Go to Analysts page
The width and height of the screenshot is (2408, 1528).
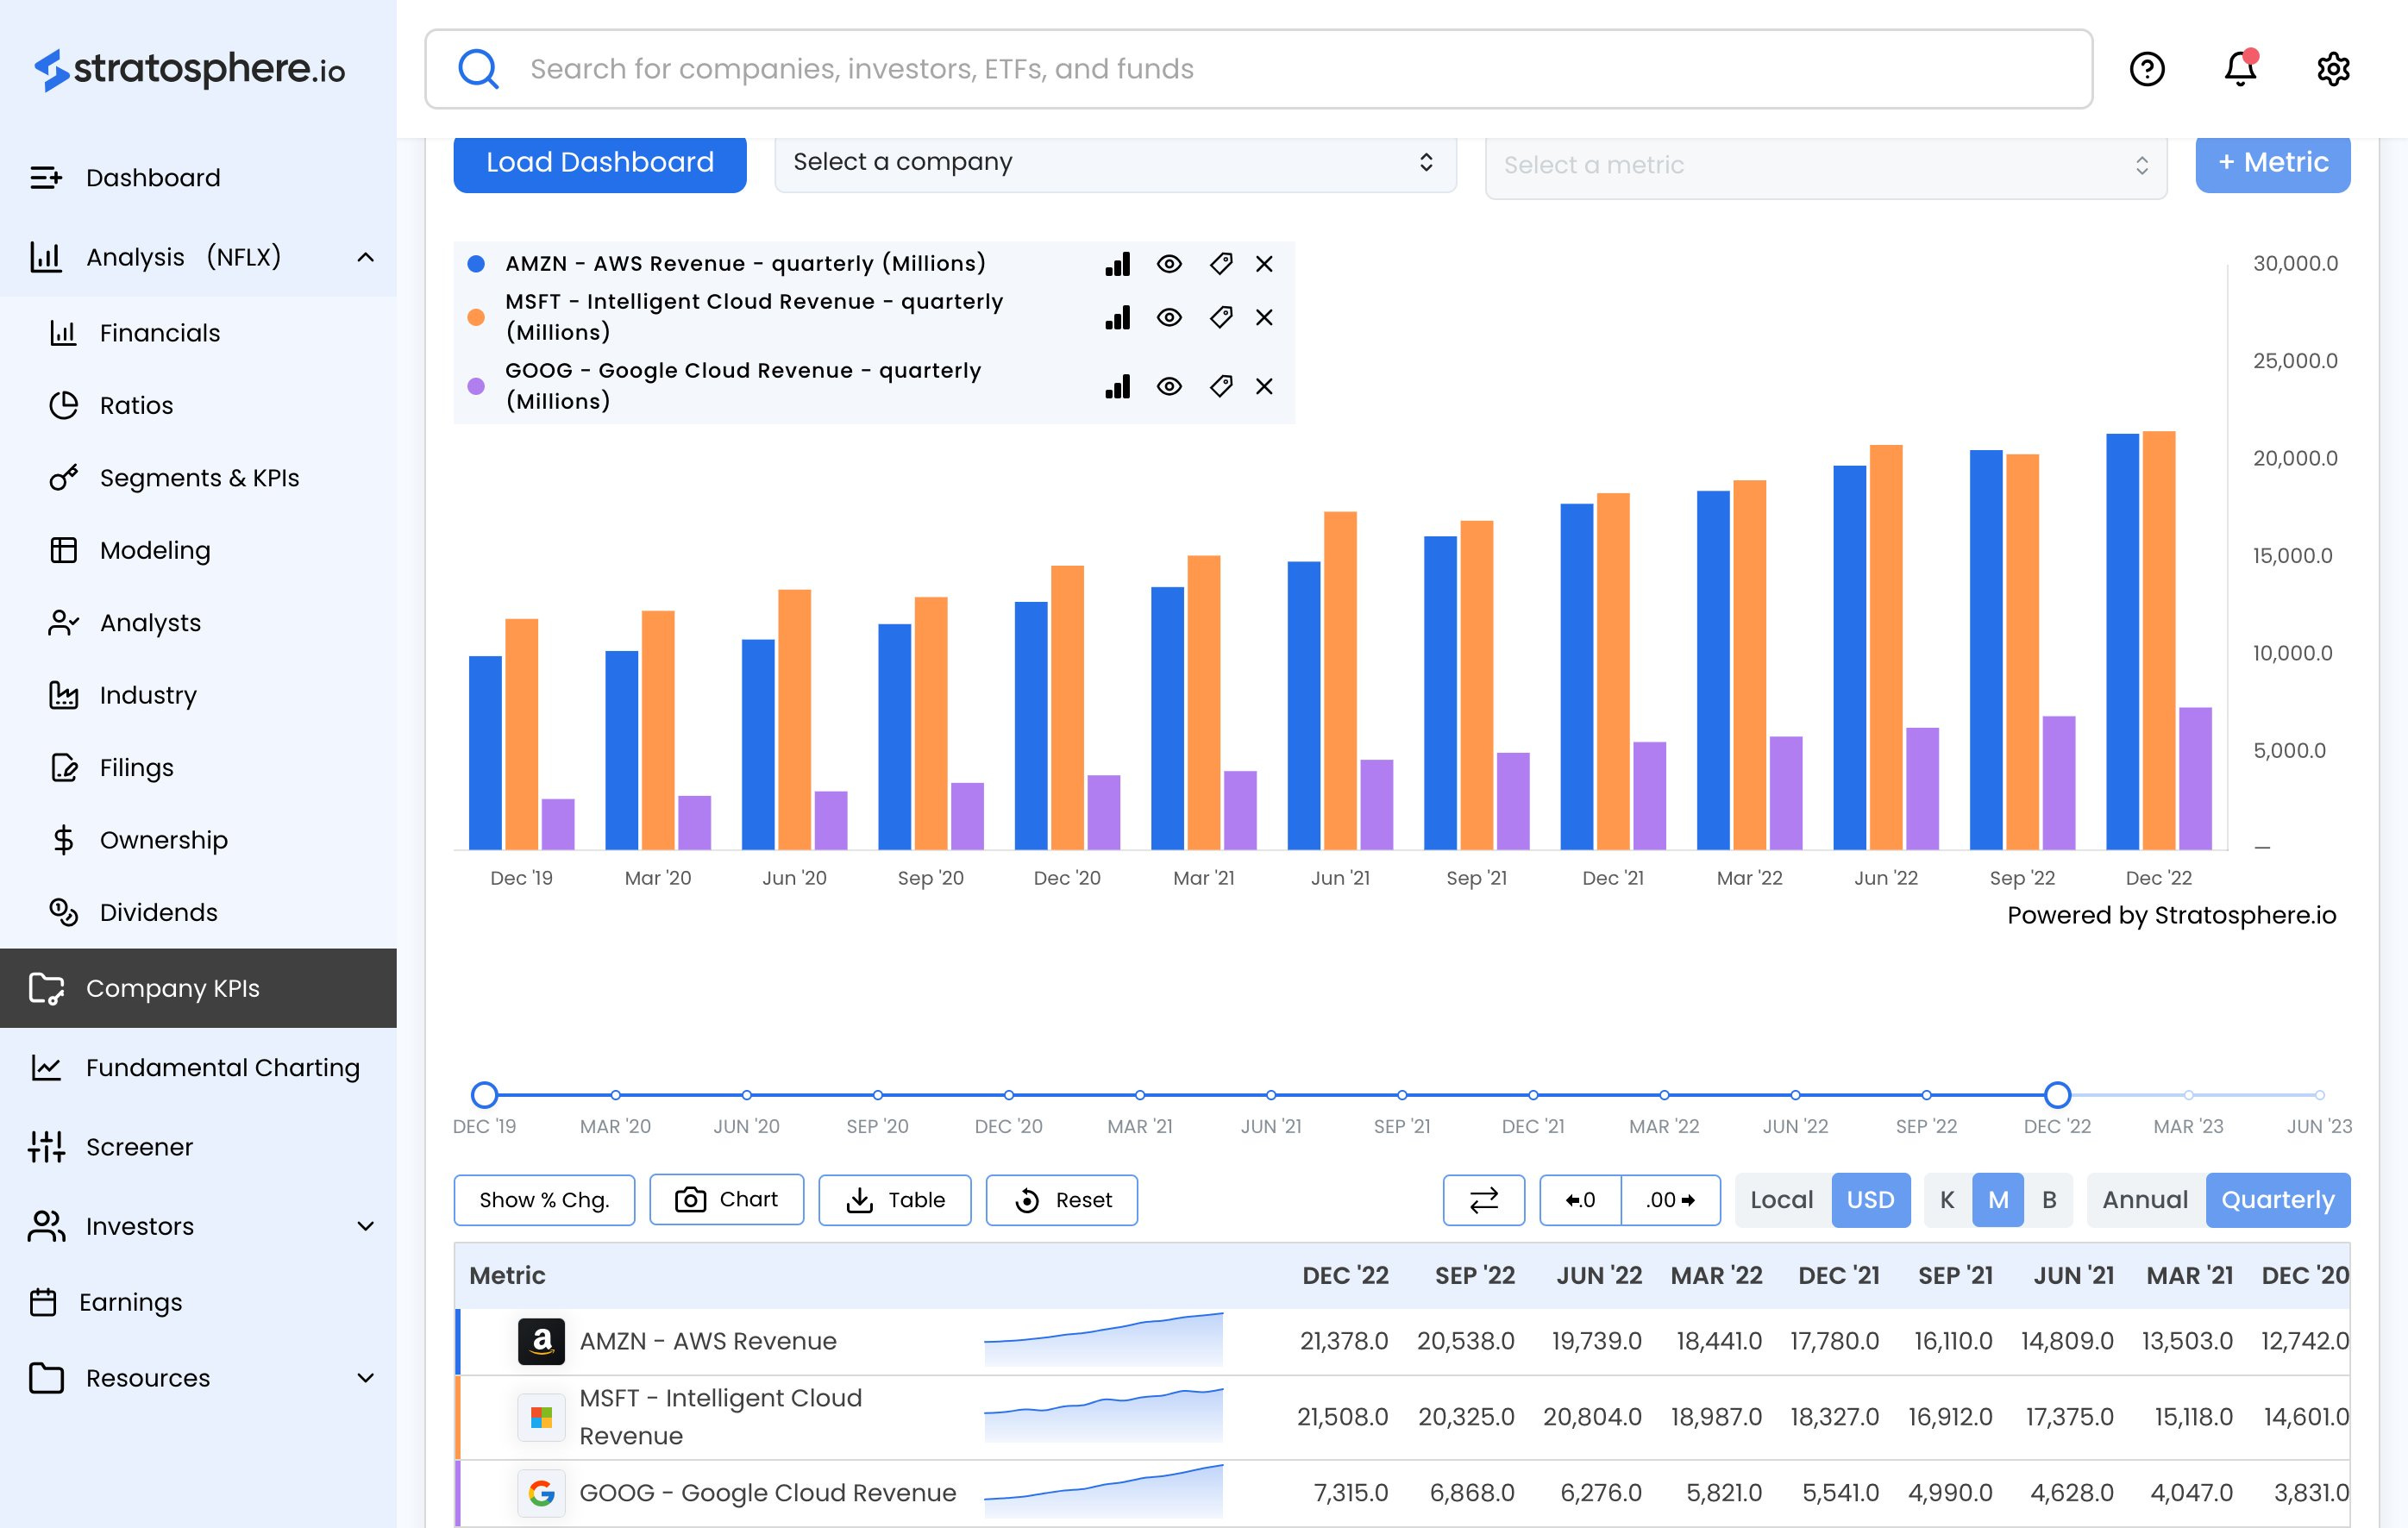click(x=198, y=623)
